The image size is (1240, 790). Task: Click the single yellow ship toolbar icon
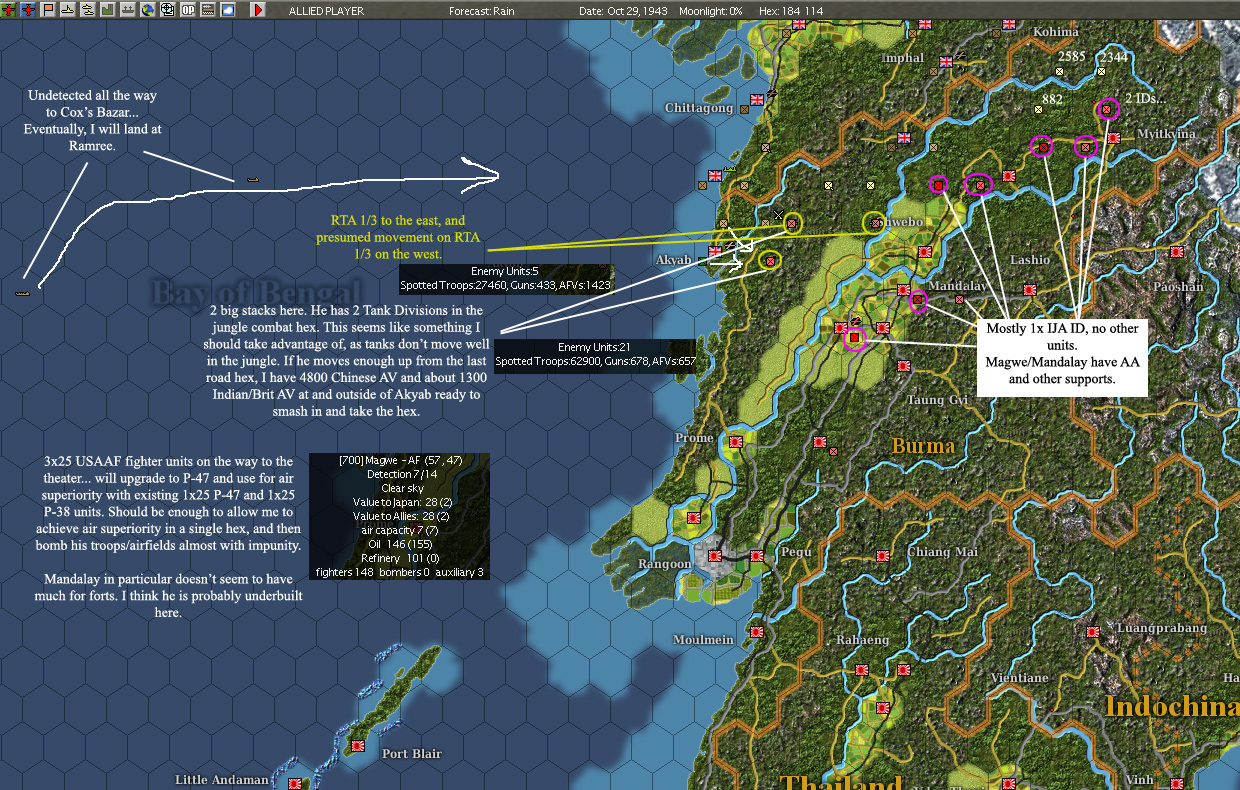68,10
